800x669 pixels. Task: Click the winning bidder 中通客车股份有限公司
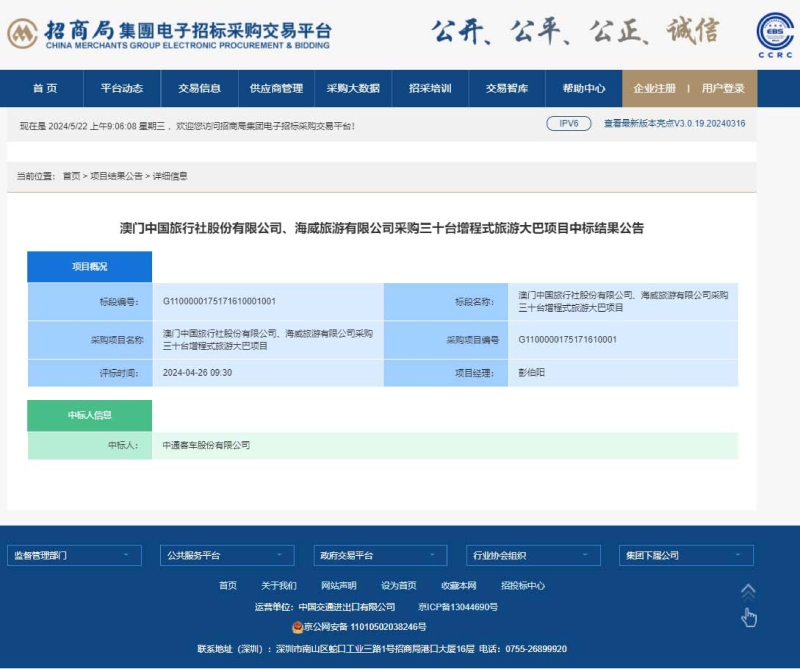click(x=206, y=445)
